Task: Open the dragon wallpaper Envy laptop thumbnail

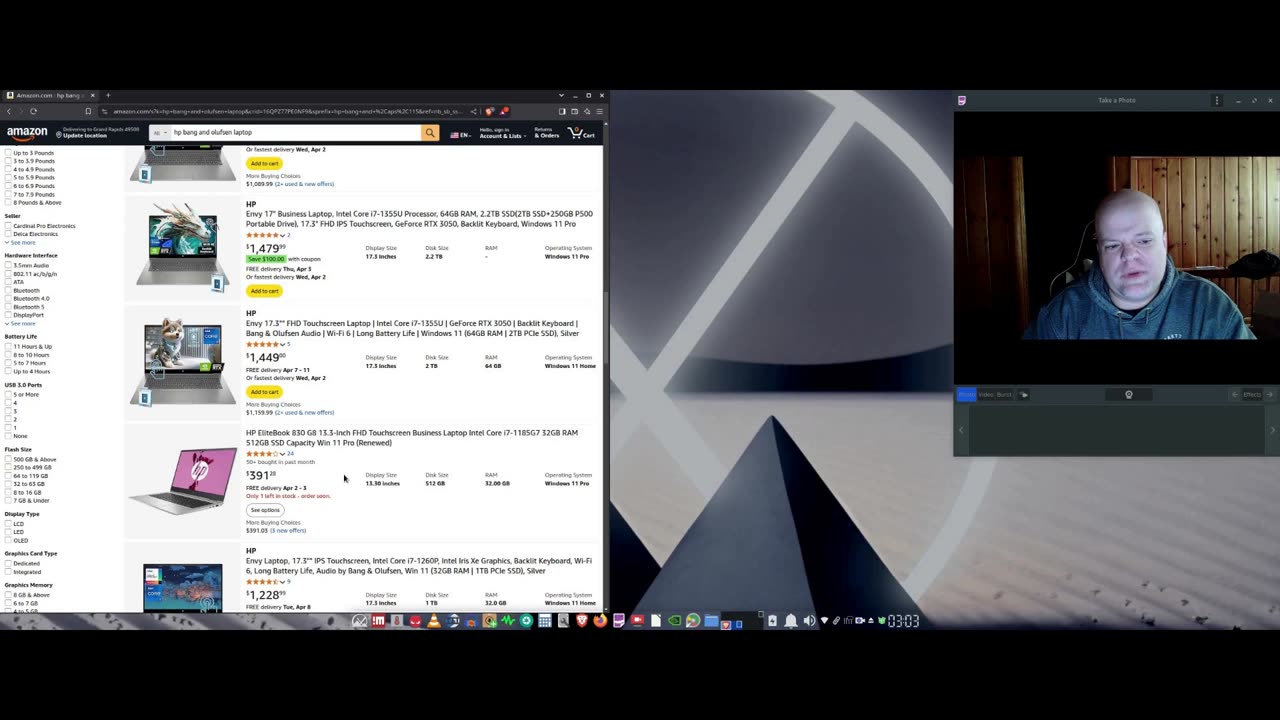Action: [183, 246]
